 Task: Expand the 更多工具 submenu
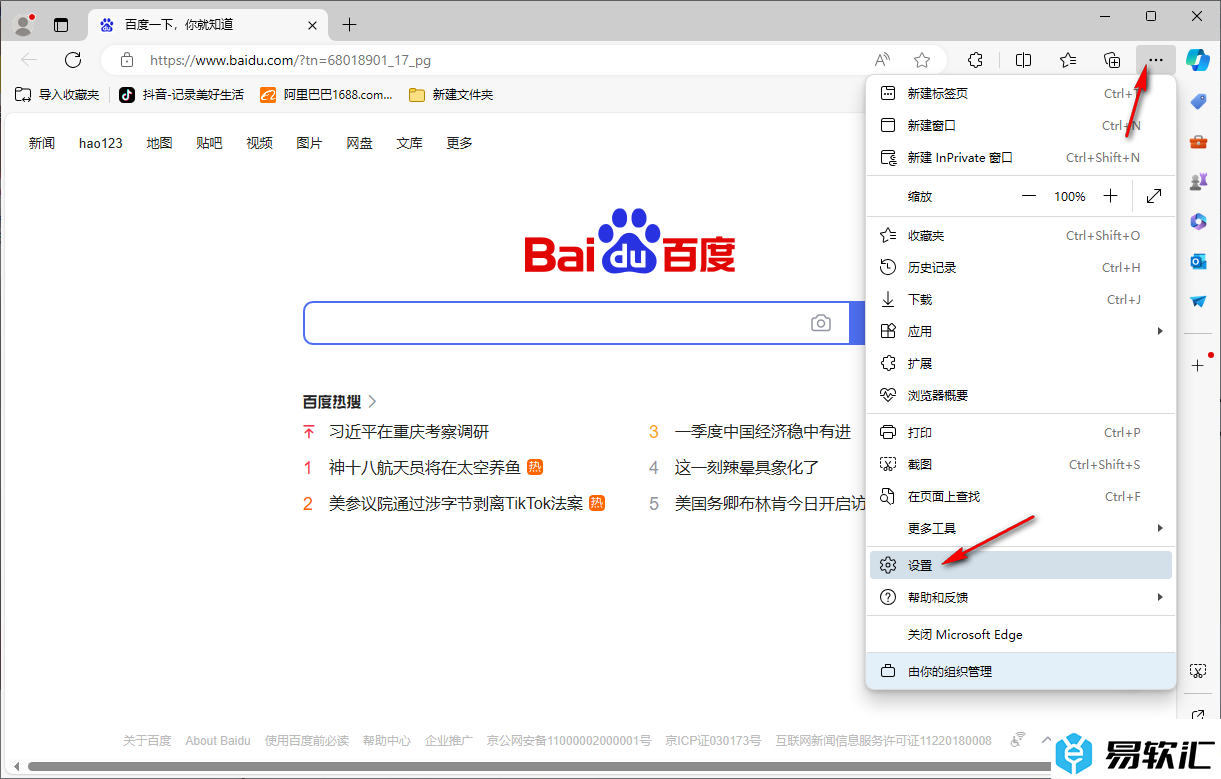1020,528
